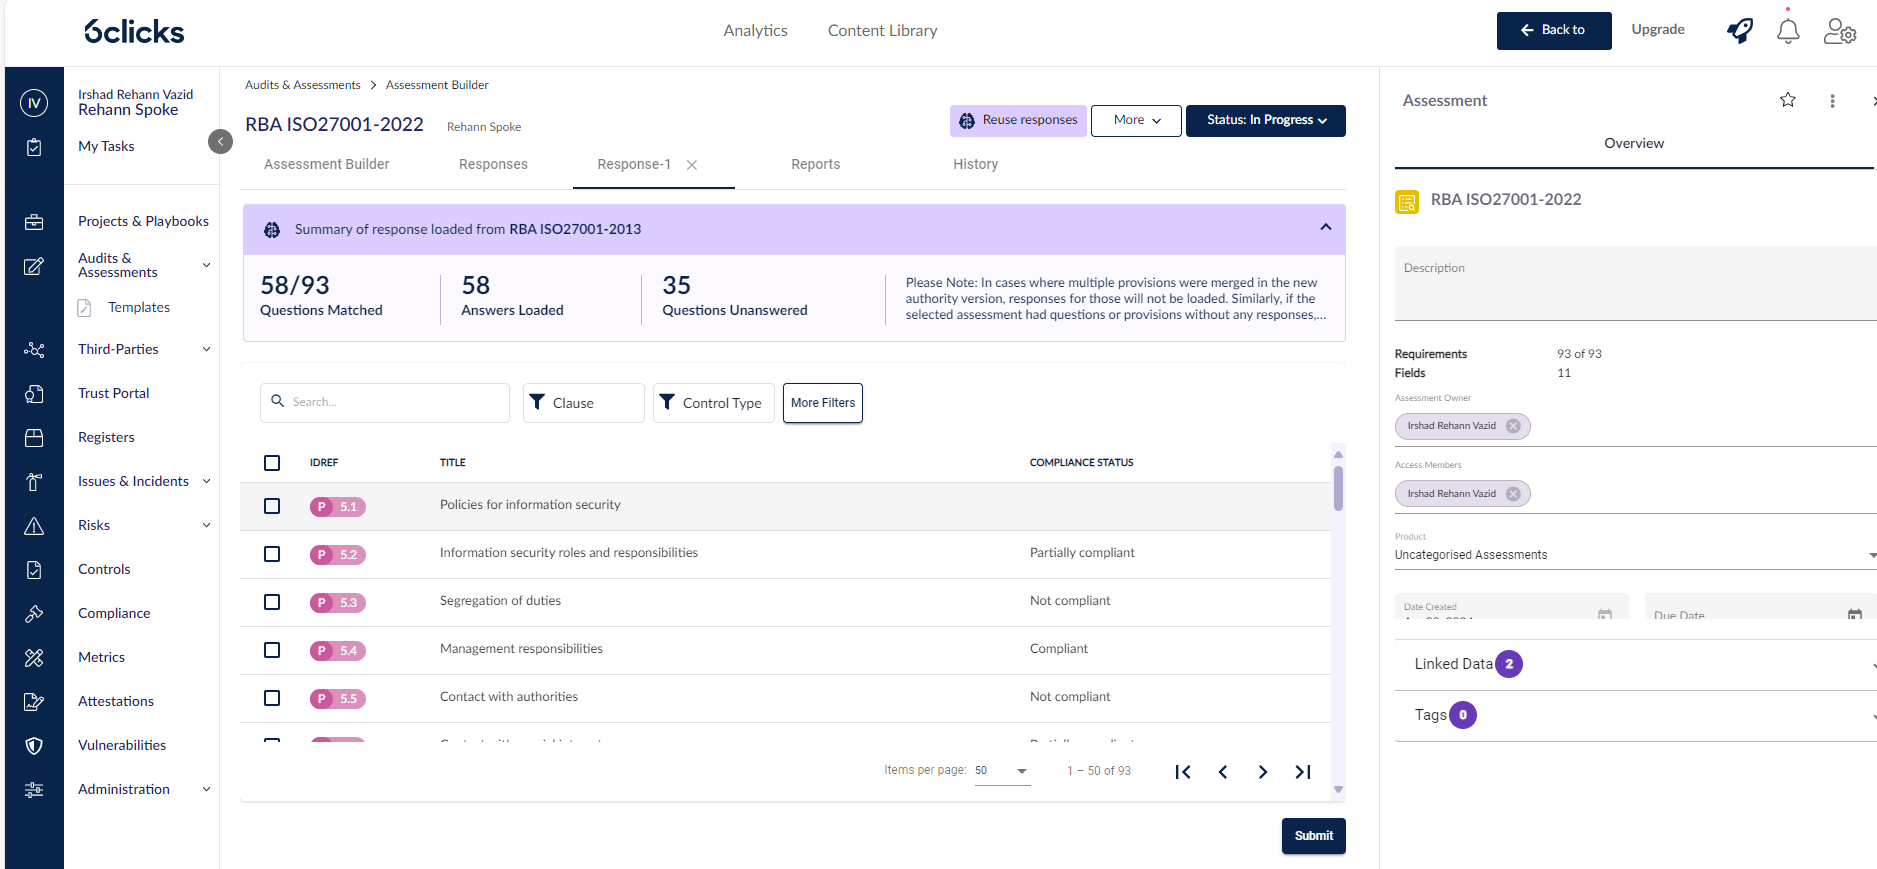Viewport: 1877px width, 869px height.
Task: Collapse the sidebar with the arrow button
Action: pyautogui.click(x=220, y=142)
